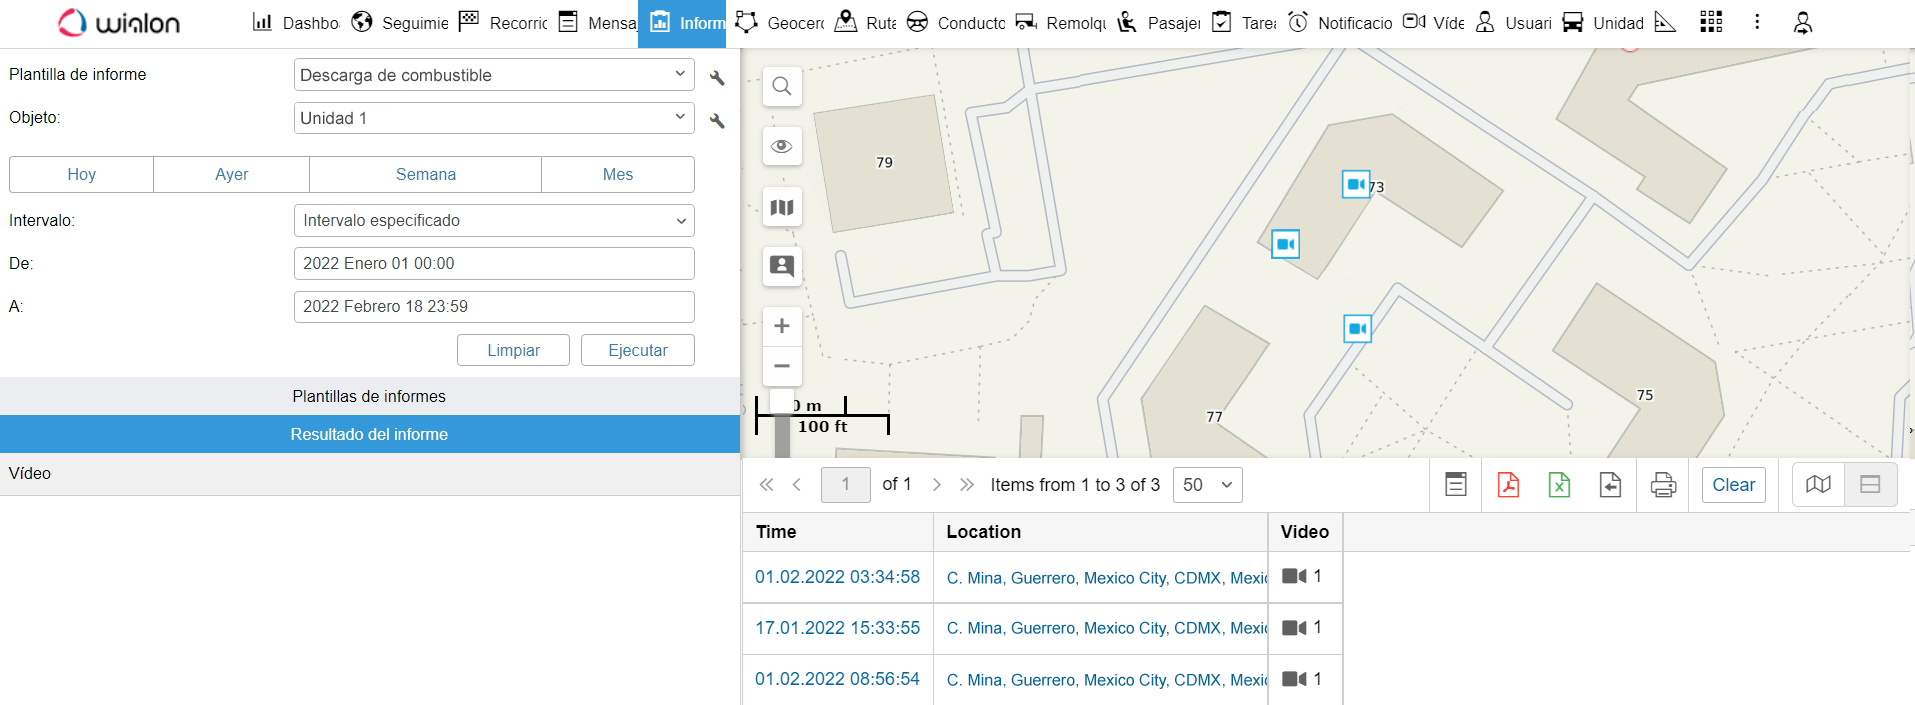
Task: Switch to split-panel layout toggle
Action: (x=1870, y=485)
